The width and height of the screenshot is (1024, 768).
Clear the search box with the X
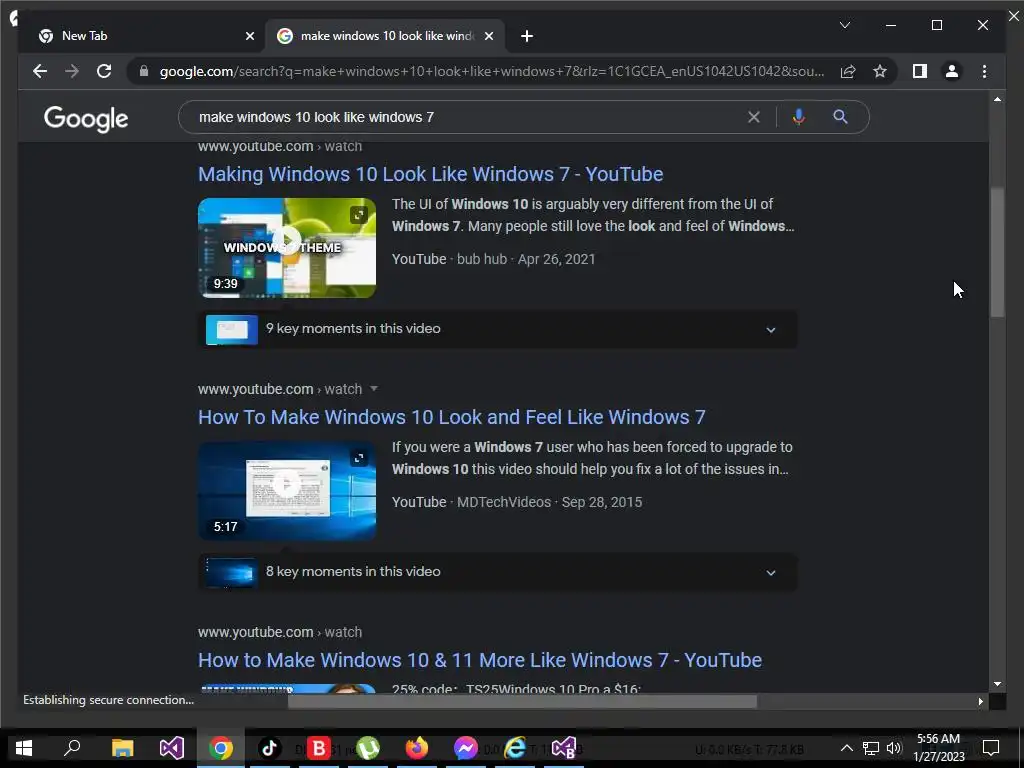click(754, 117)
